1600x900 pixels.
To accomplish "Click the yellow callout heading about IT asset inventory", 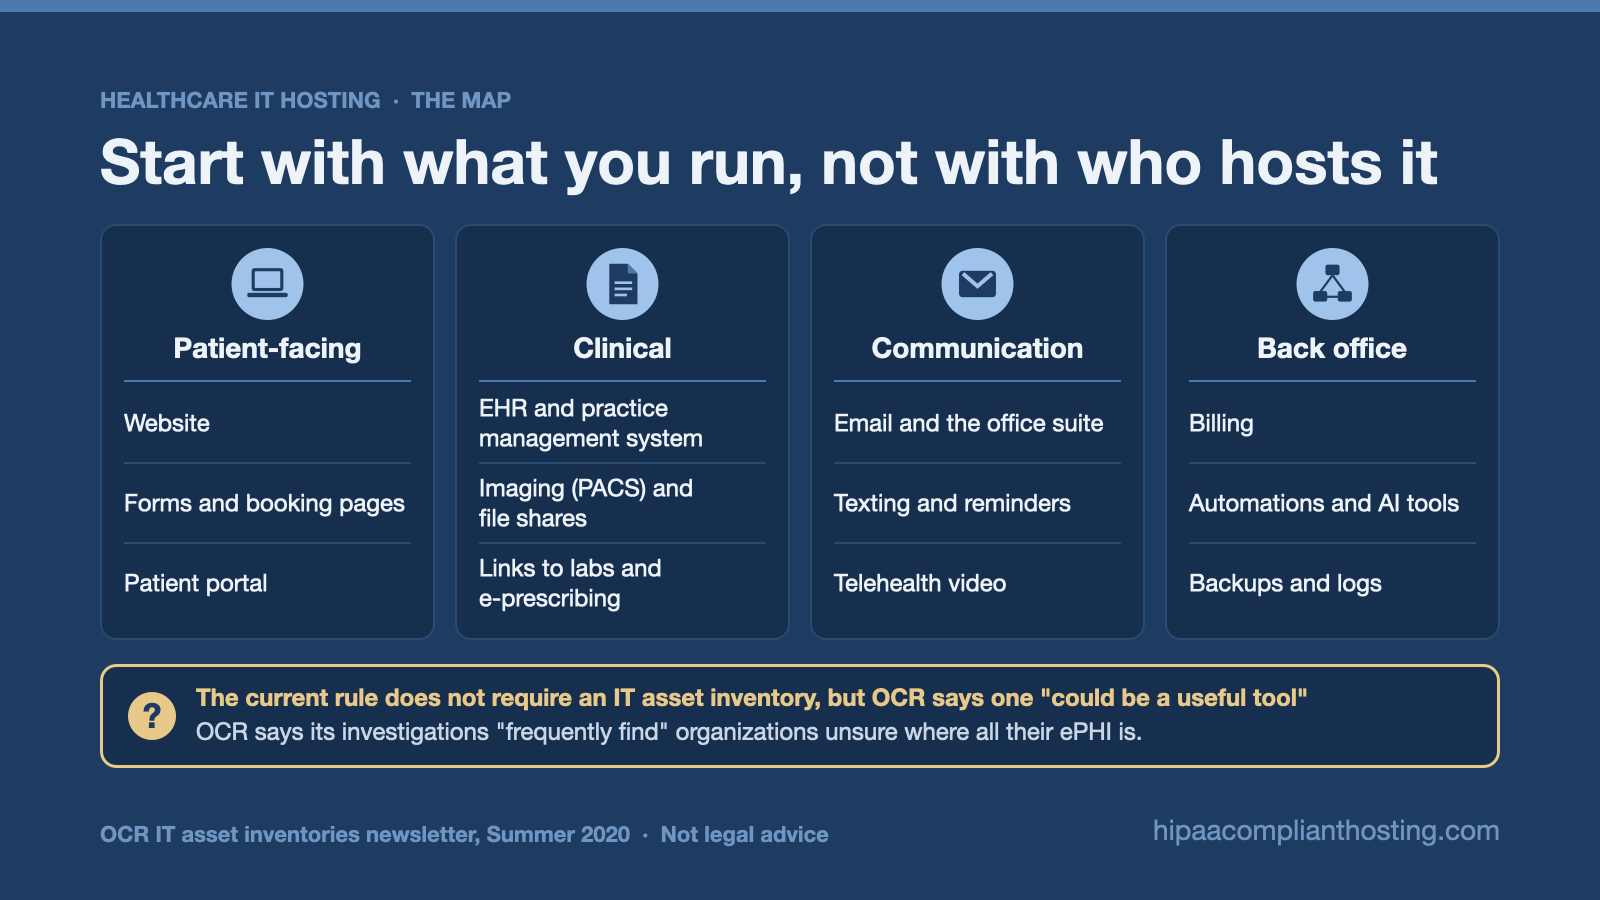I will [752, 697].
